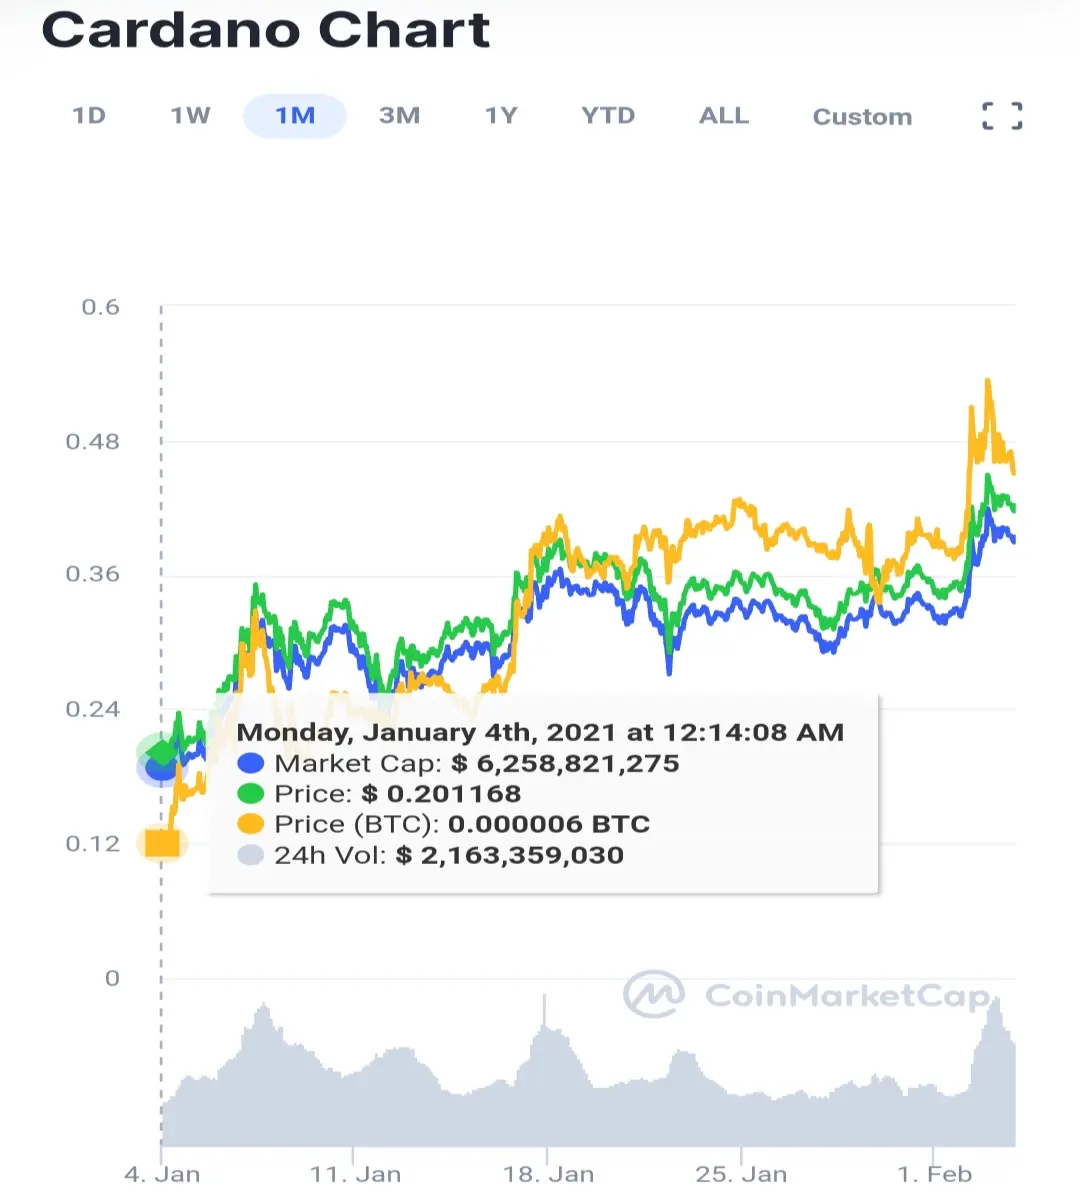The width and height of the screenshot is (1080, 1200).
Task: Switch to the 1D time range
Action: point(89,116)
